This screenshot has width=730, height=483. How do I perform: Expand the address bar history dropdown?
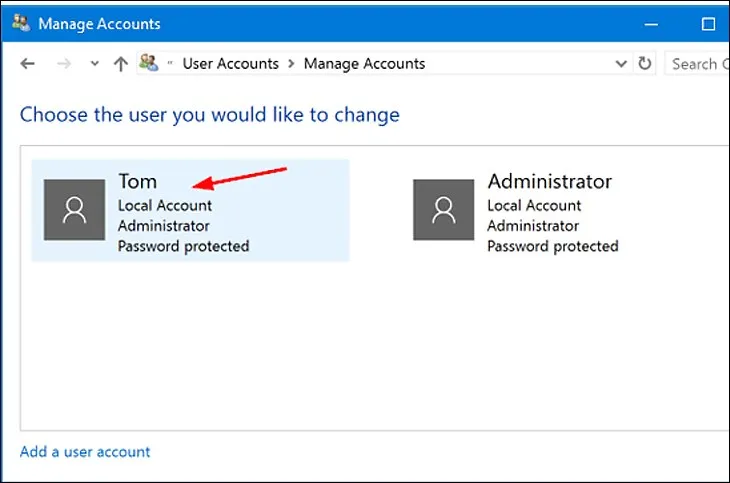[x=620, y=64]
